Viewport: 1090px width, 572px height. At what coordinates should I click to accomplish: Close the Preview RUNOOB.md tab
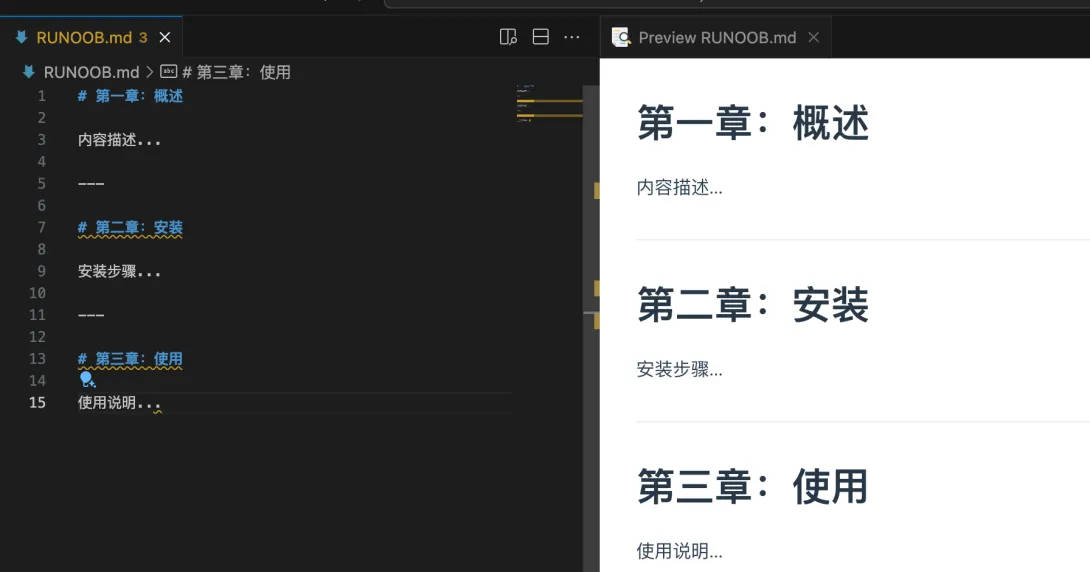[813, 38]
